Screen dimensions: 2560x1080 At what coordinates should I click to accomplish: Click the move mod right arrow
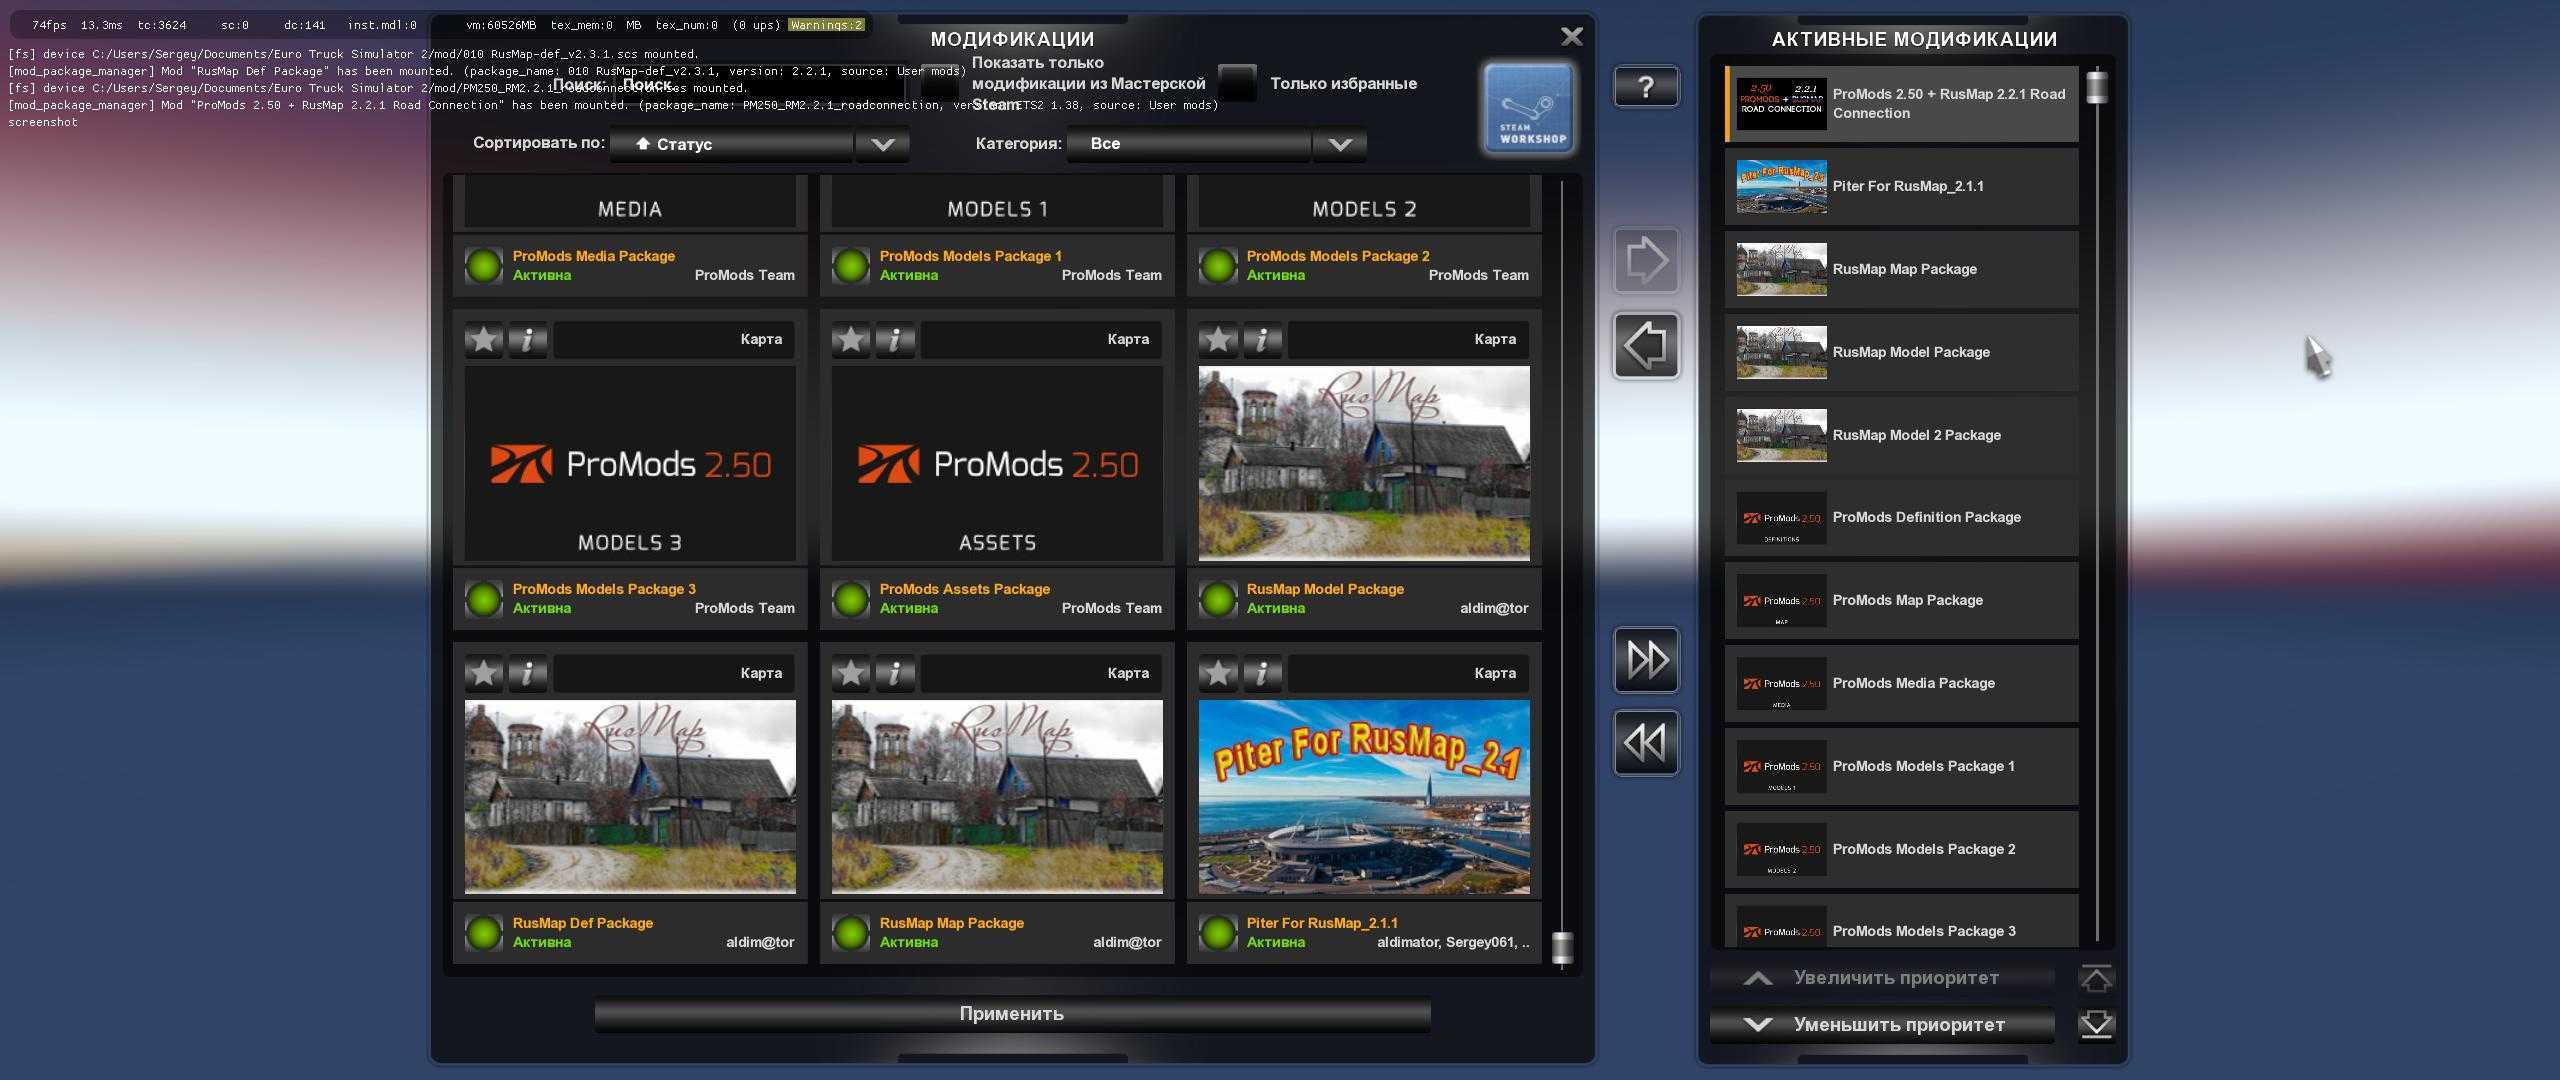tap(1646, 261)
